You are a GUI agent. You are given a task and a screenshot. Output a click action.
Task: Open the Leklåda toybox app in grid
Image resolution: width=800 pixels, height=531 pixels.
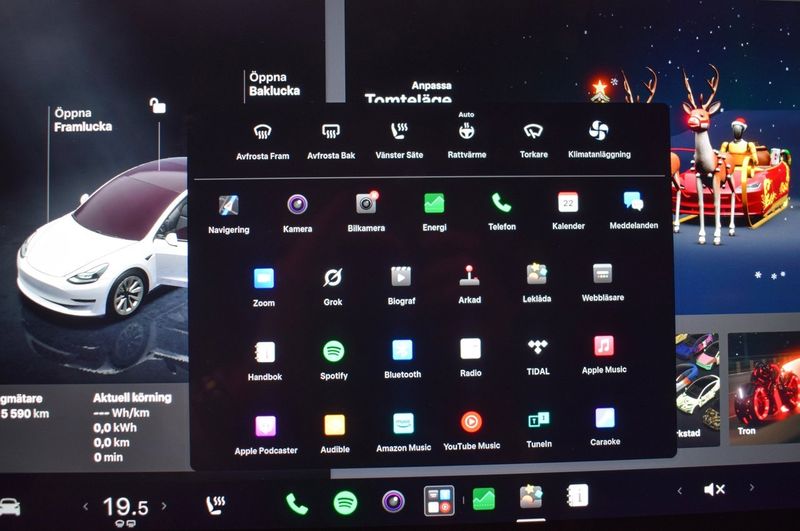tap(537, 283)
